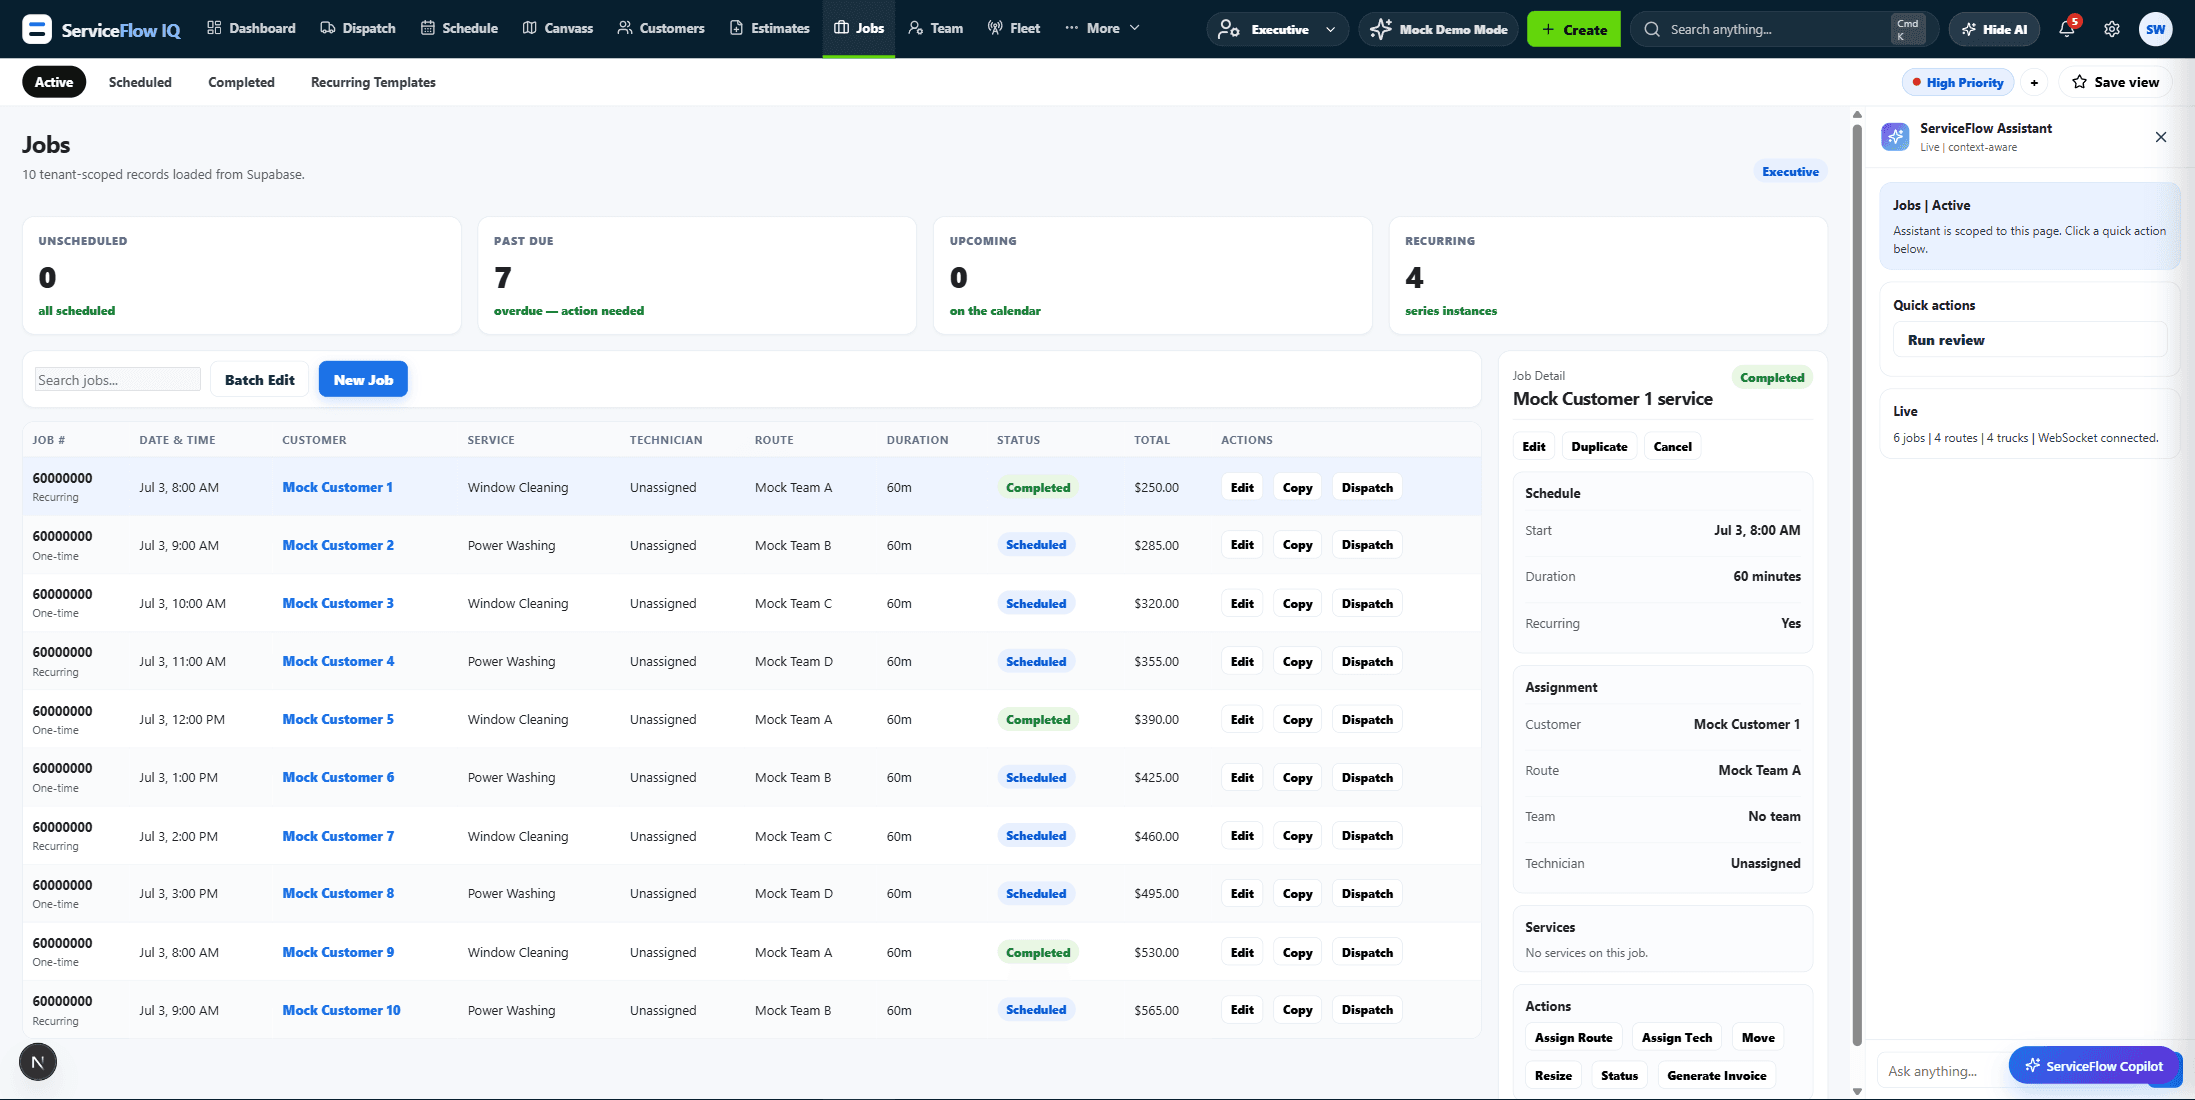
Task: Open the Estimates page
Action: coord(769,28)
